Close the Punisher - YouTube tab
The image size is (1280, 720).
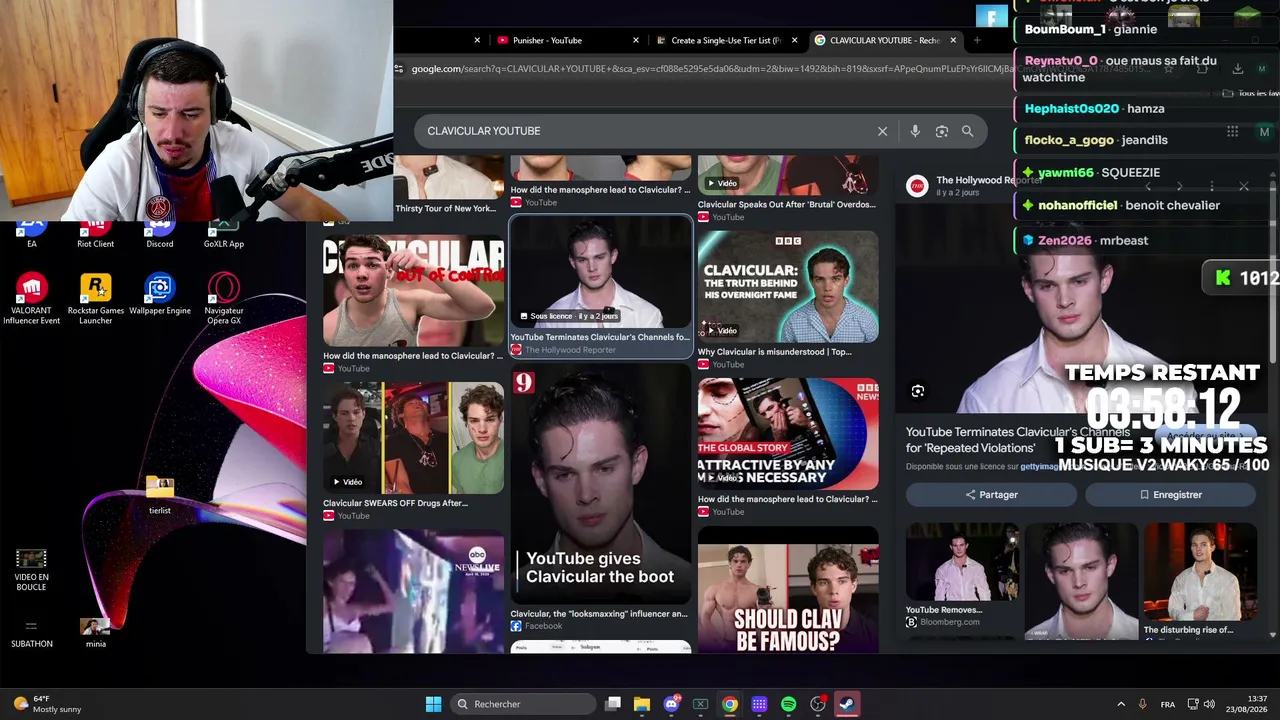click(x=636, y=40)
